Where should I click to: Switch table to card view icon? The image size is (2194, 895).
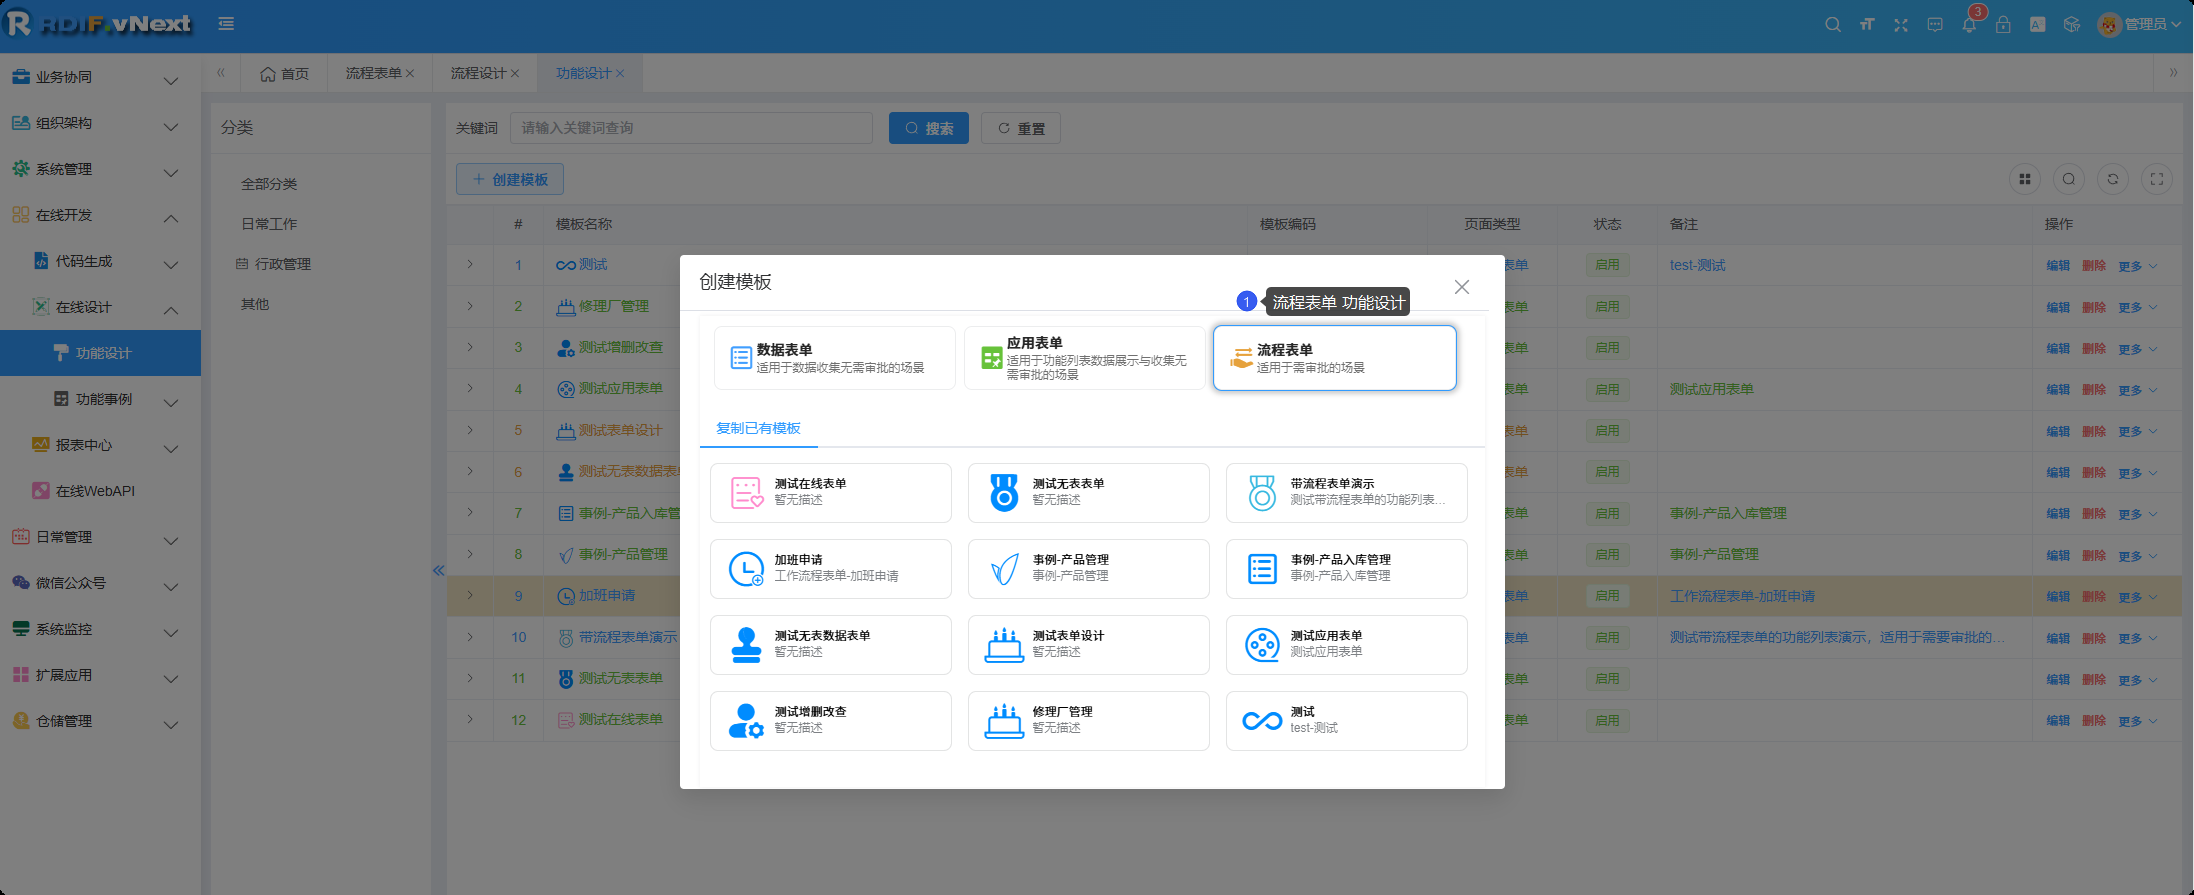(x=2025, y=179)
